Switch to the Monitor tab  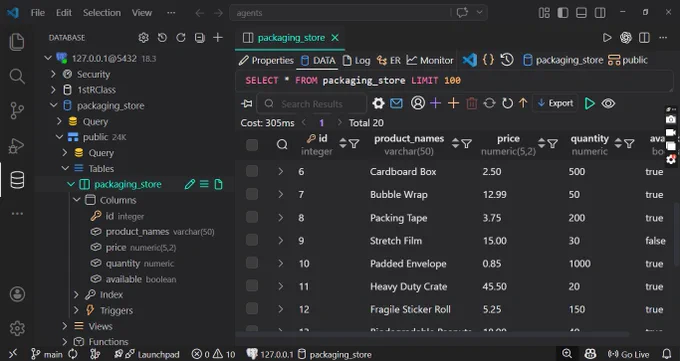pyautogui.click(x=430, y=60)
